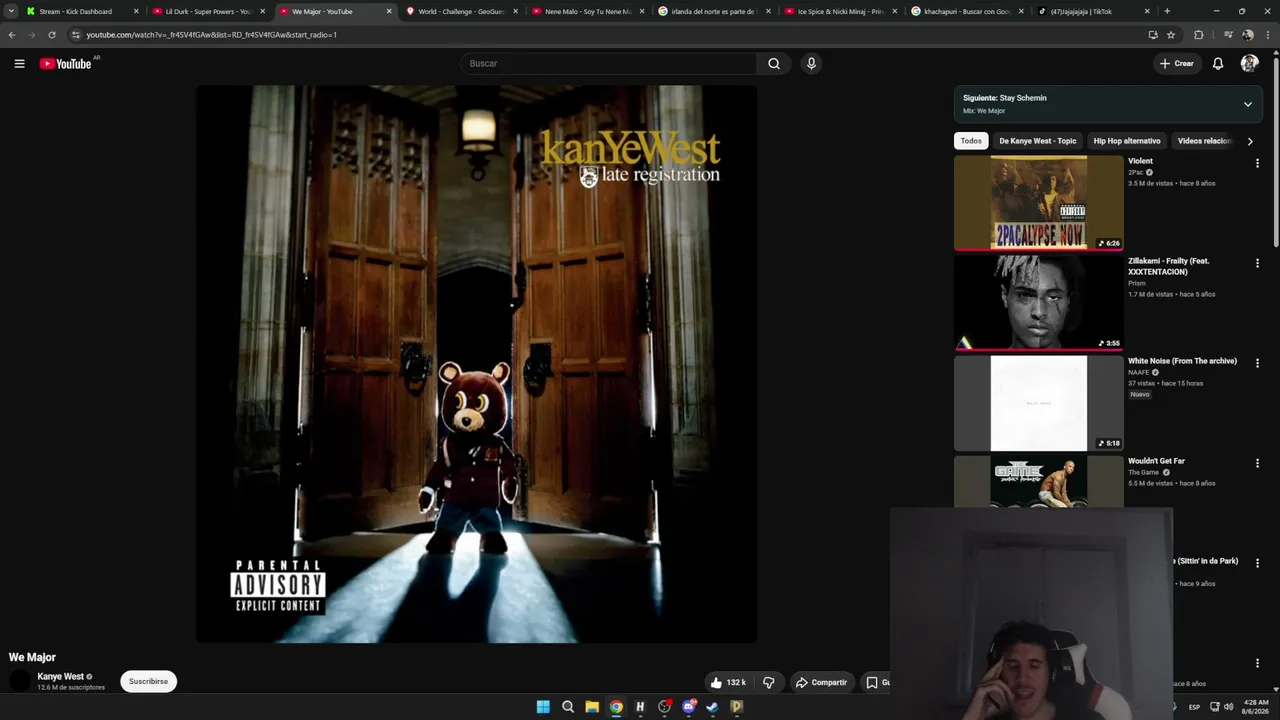1280x720 pixels.
Task: Open the Windows Start menu
Action: tap(543, 707)
